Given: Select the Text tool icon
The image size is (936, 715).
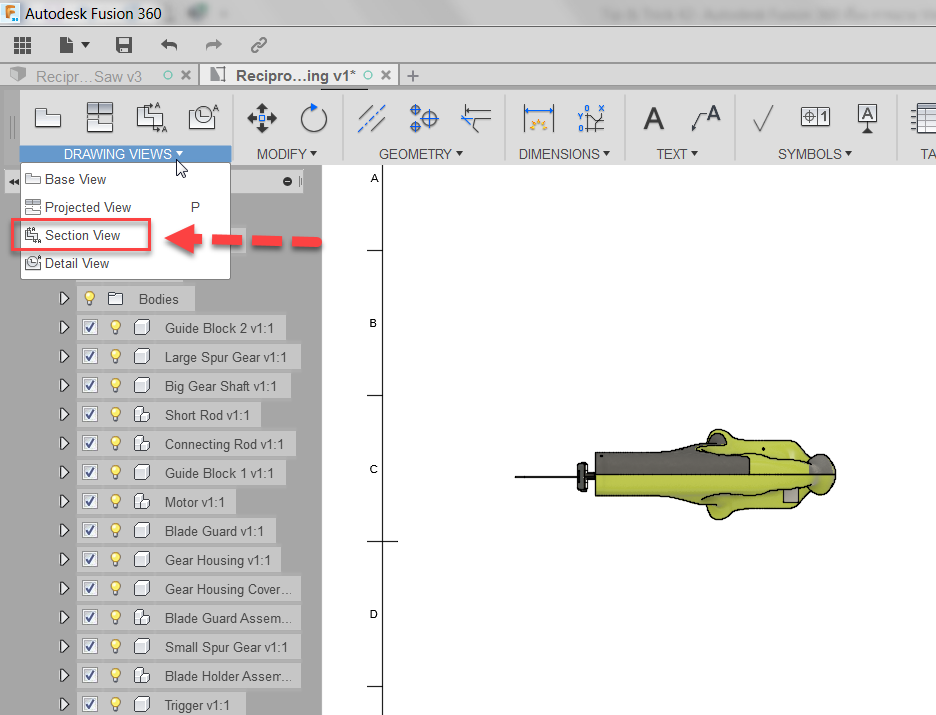Looking at the screenshot, I should pyautogui.click(x=653, y=117).
